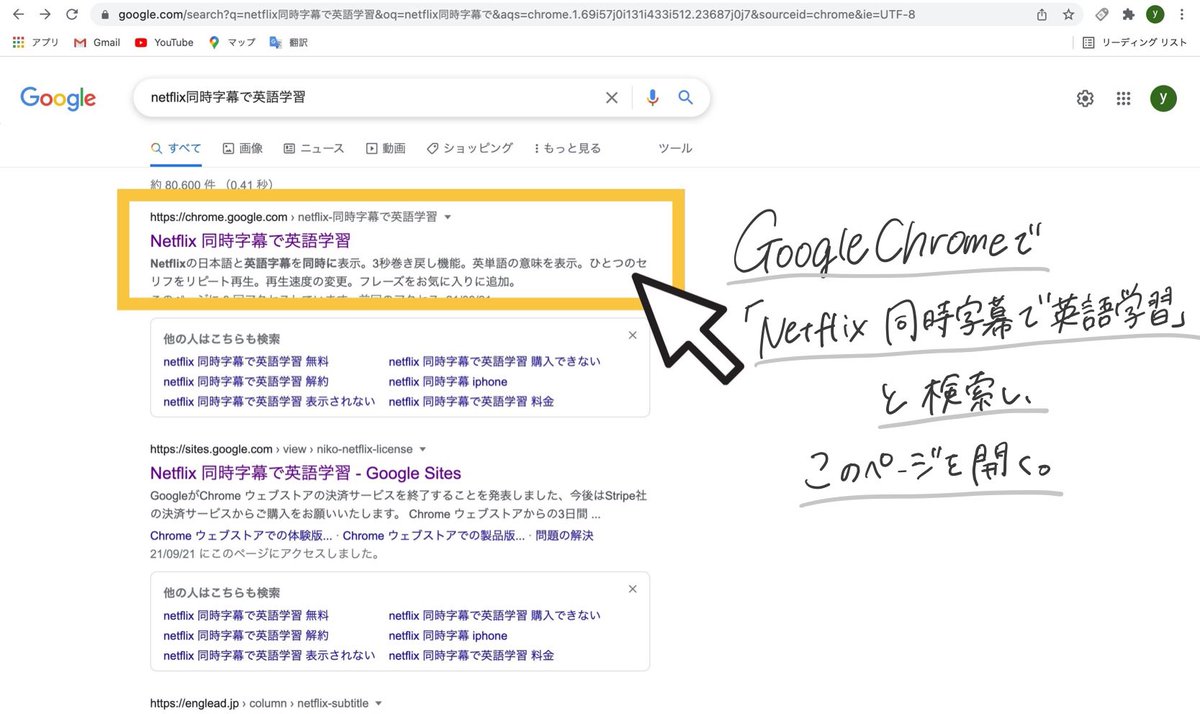Expand the arrow beside englead.jp result URL

[x=378, y=704]
